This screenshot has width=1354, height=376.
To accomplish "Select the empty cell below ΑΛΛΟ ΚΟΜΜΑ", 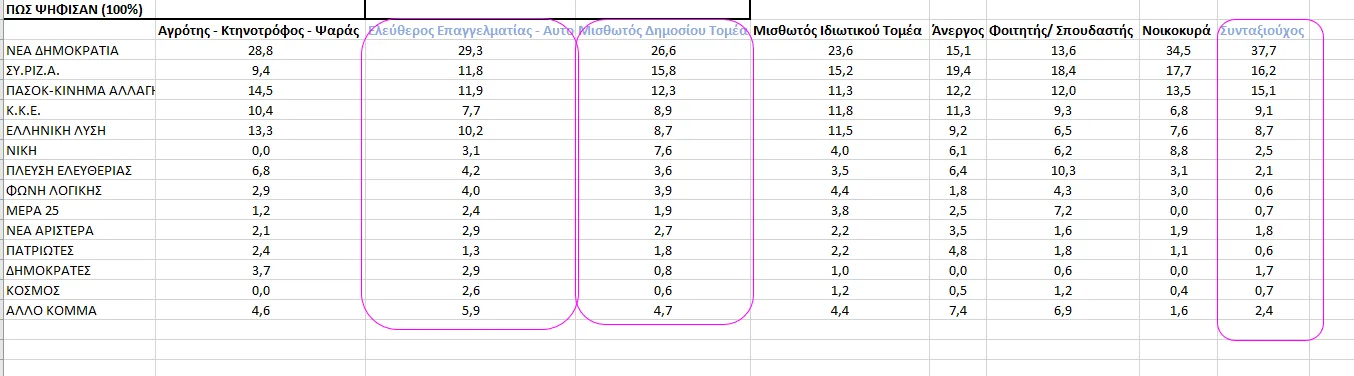I will click(x=78, y=330).
